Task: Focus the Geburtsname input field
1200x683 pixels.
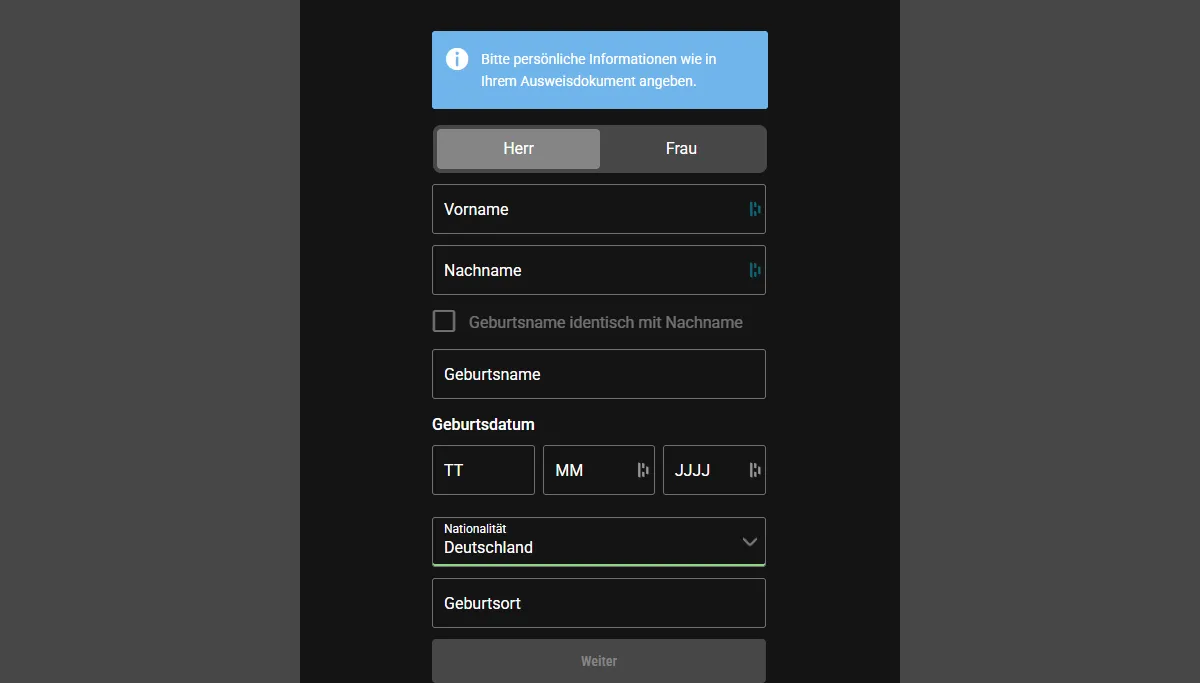Action: click(x=599, y=374)
